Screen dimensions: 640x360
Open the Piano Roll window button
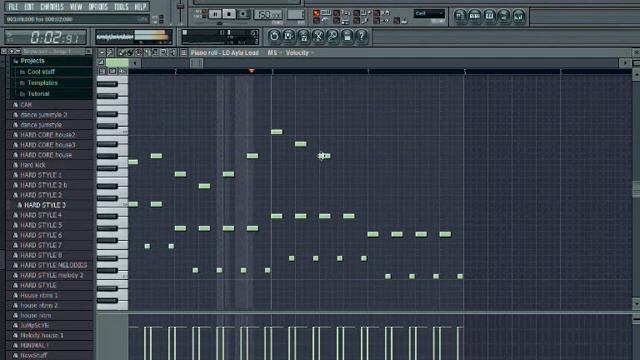pos(489,16)
